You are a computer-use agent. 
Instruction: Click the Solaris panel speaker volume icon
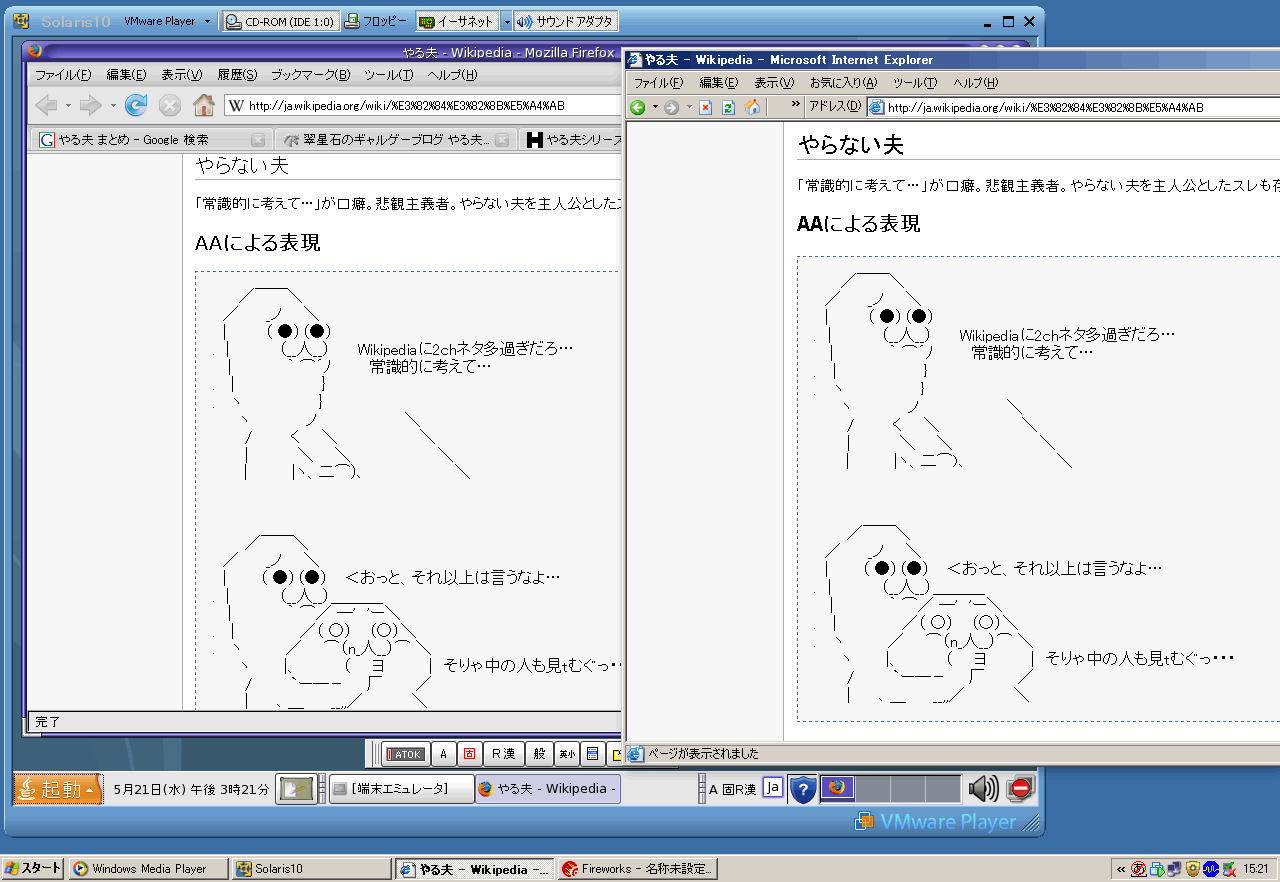pyautogui.click(x=983, y=789)
